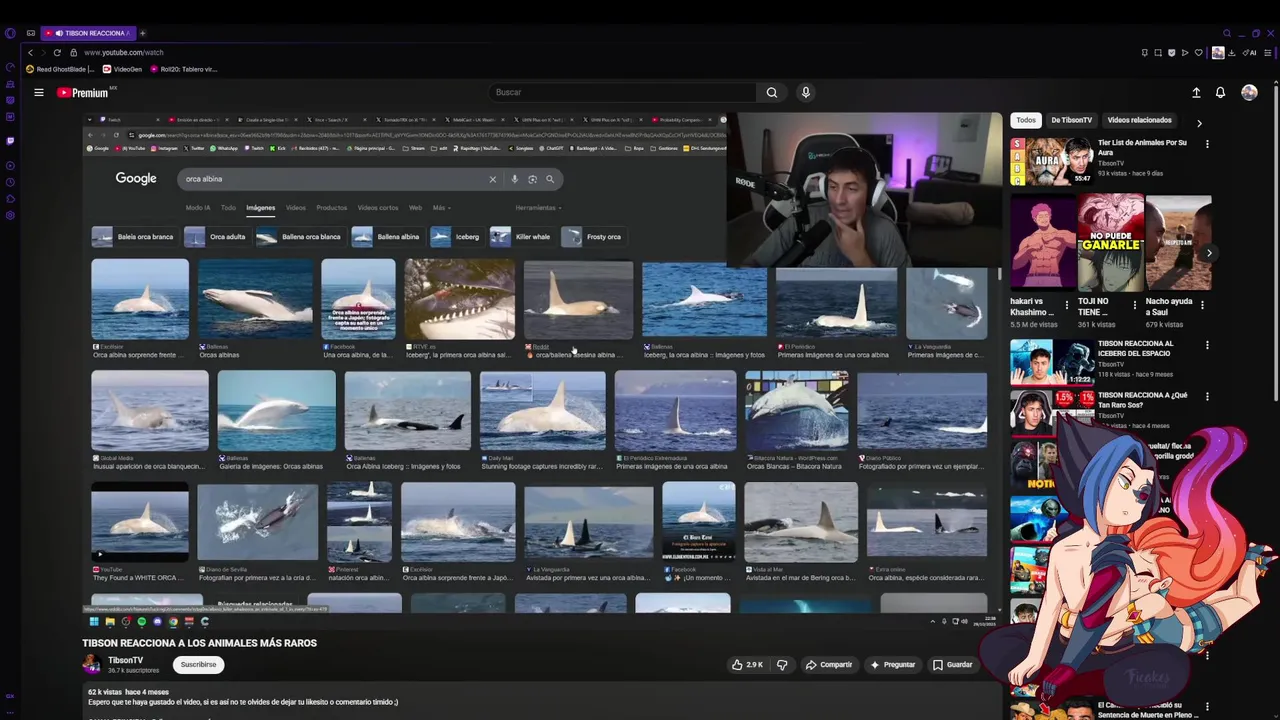Reload the page with the refresh icon
1280x720 pixels.
point(57,52)
